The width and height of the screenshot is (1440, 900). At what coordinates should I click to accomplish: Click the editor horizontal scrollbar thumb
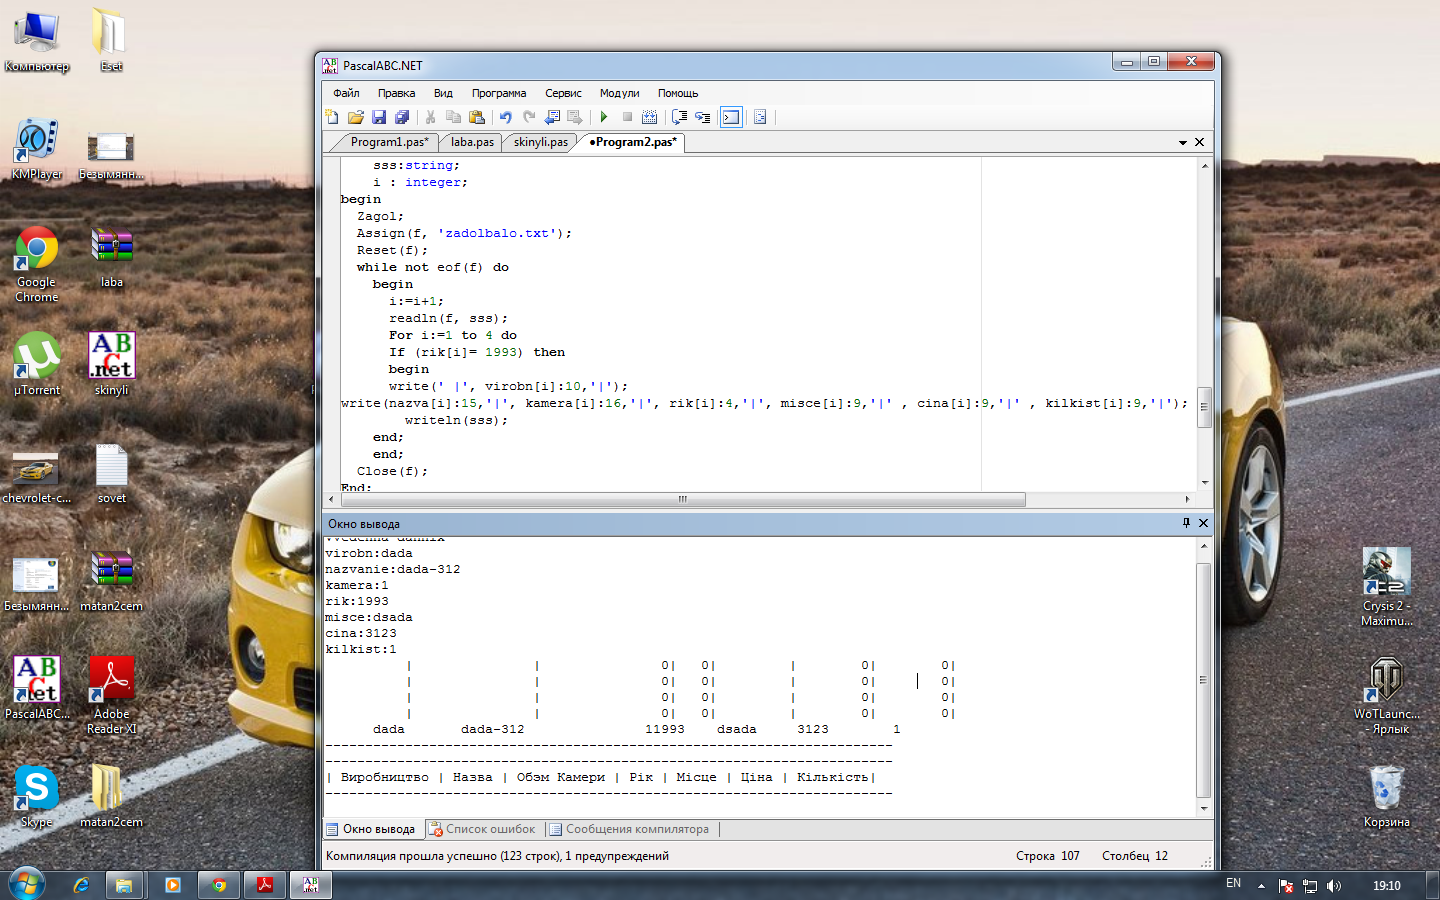coord(682,499)
